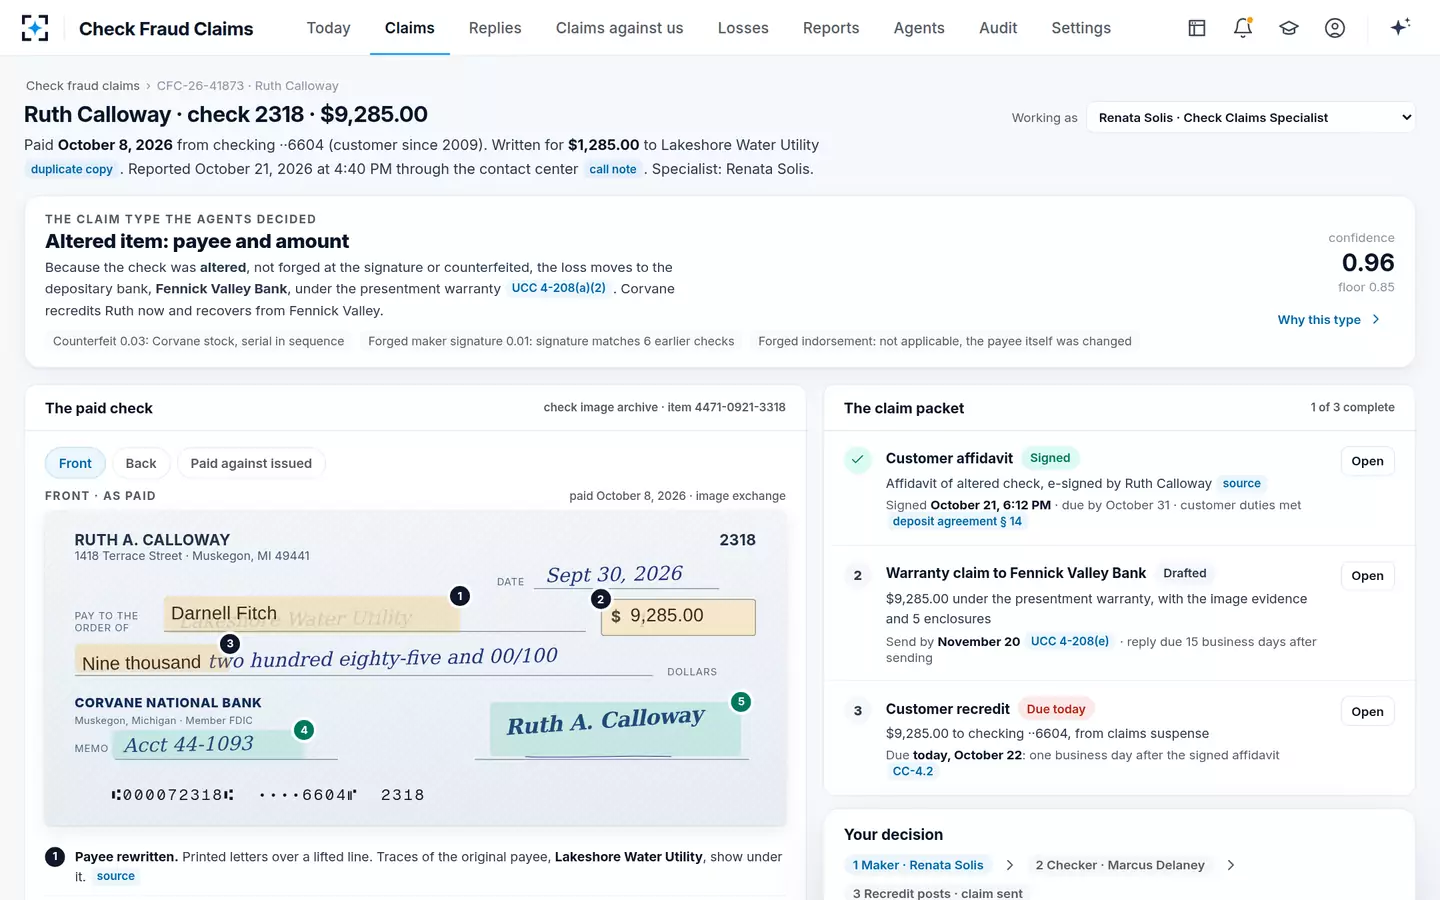Open the Audit tab
Image resolution: width=1440 pixels, height=900 pixels.
click(x=998, y=28)
